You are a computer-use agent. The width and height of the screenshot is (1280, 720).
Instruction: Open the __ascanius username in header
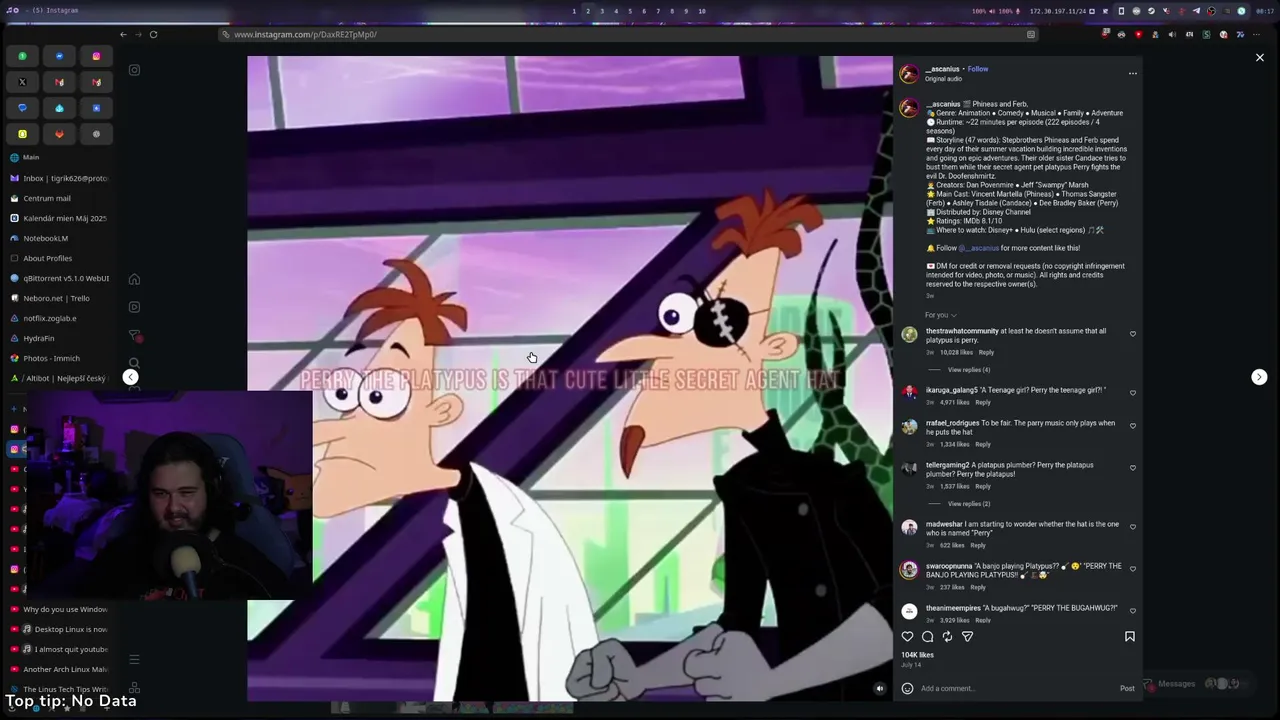coord(942,69)
